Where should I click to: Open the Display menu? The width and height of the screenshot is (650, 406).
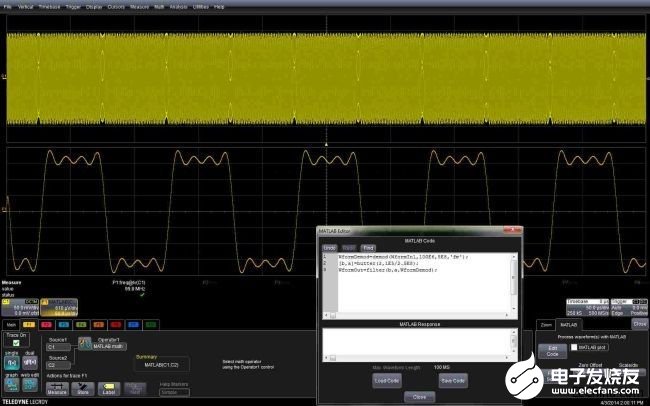click(x=94, y=7)
